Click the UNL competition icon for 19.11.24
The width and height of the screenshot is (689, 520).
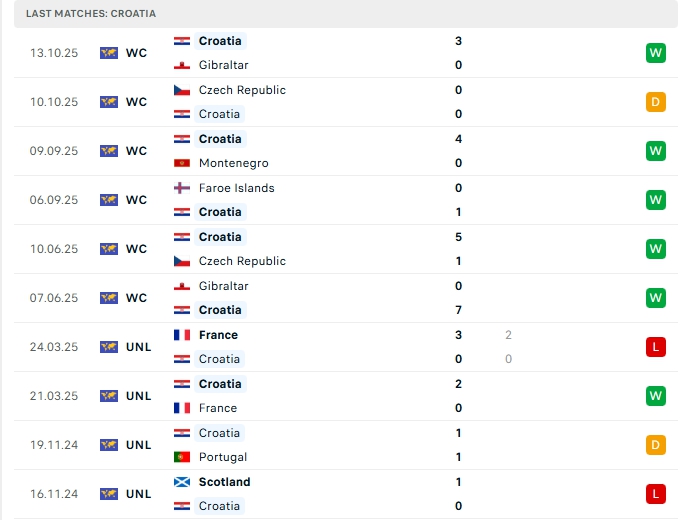click(x=109, y=445)
